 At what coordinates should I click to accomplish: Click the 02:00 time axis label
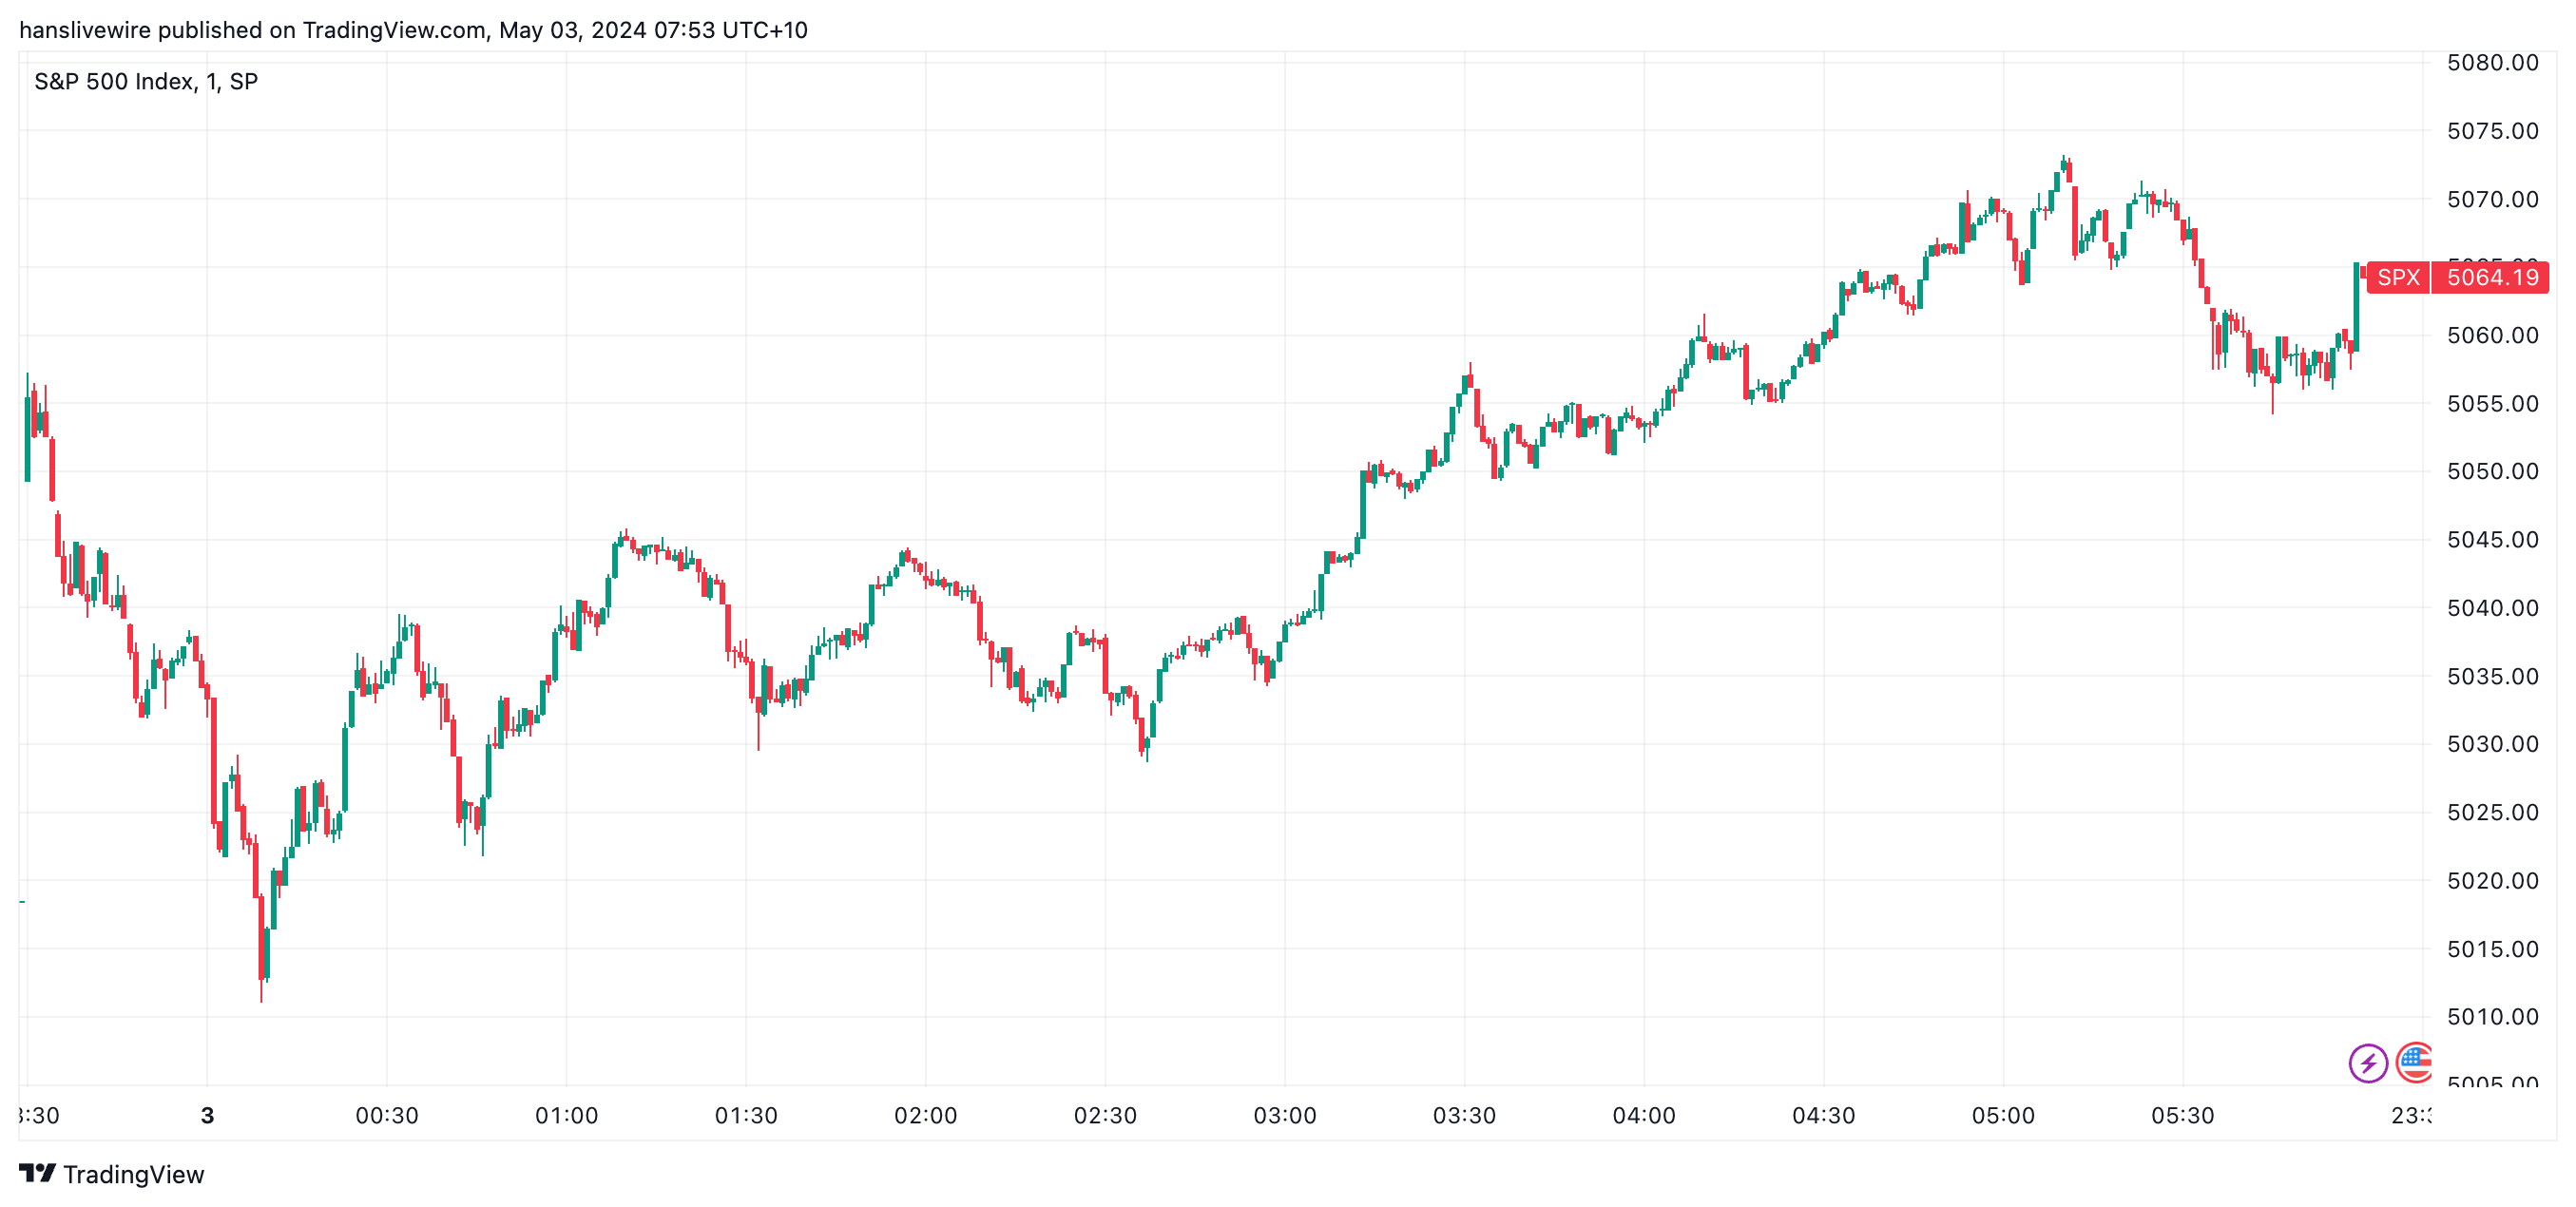pyautogui.click(x=925, y=1115)
